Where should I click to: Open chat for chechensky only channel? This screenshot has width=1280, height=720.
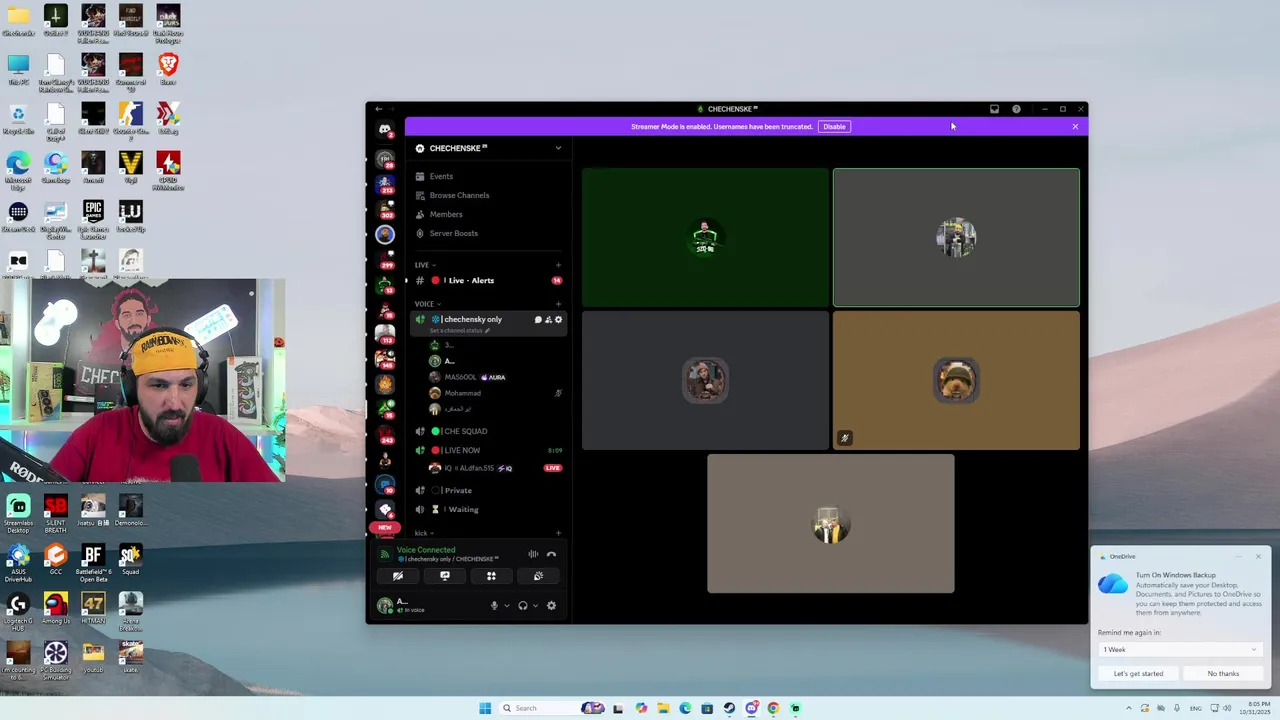[x=538, y=319]
